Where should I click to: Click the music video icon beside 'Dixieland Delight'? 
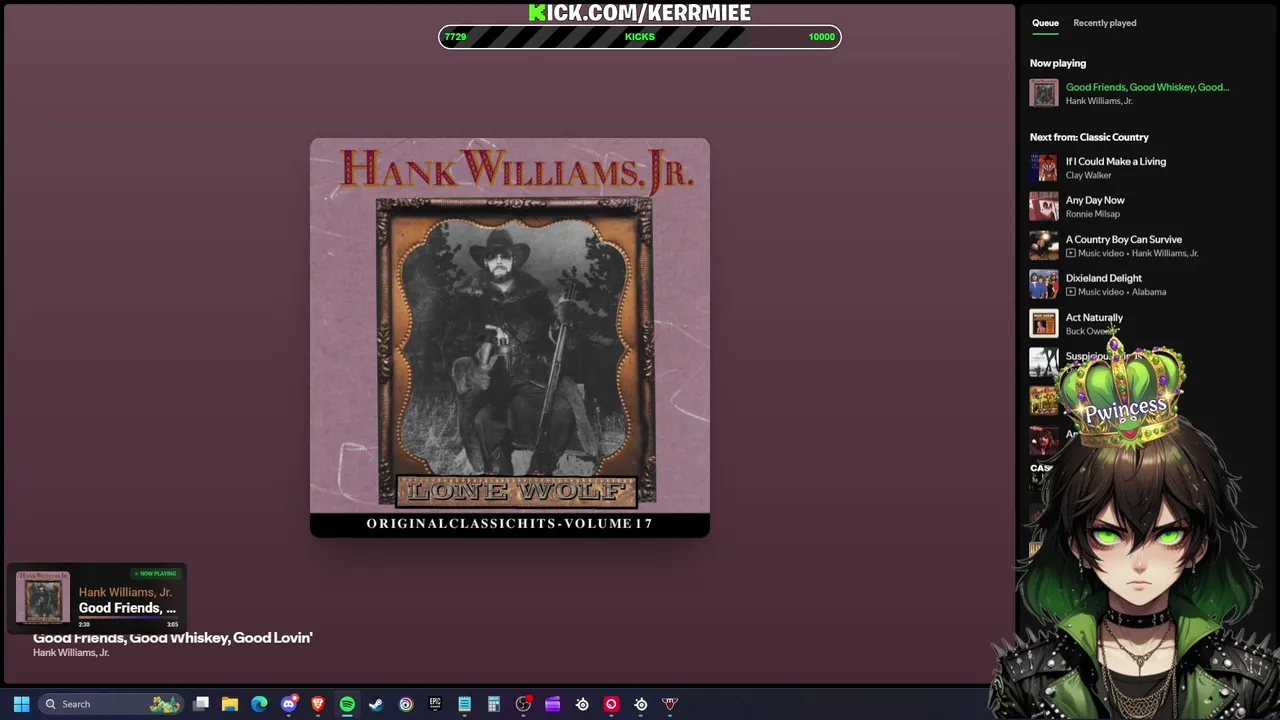click(1071, 292)
